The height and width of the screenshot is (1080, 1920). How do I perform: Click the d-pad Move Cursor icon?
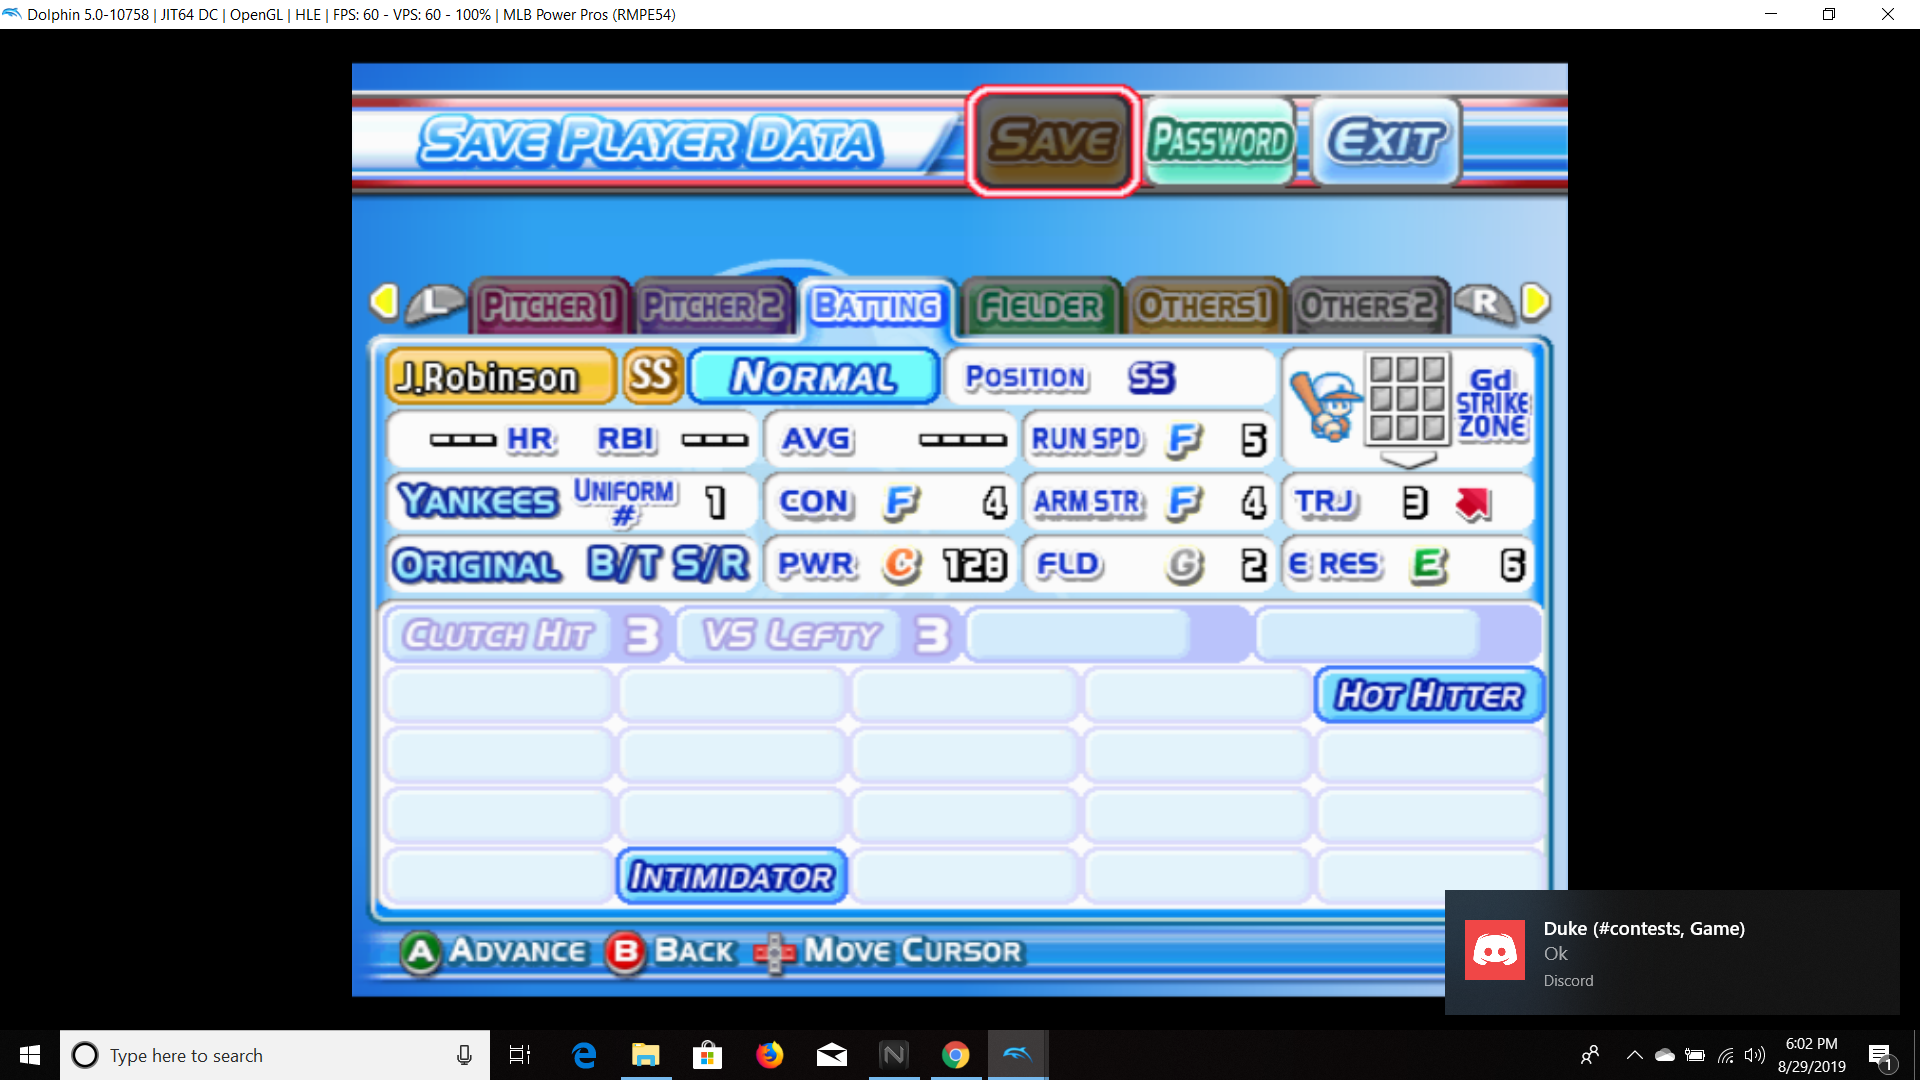(774, 953)
